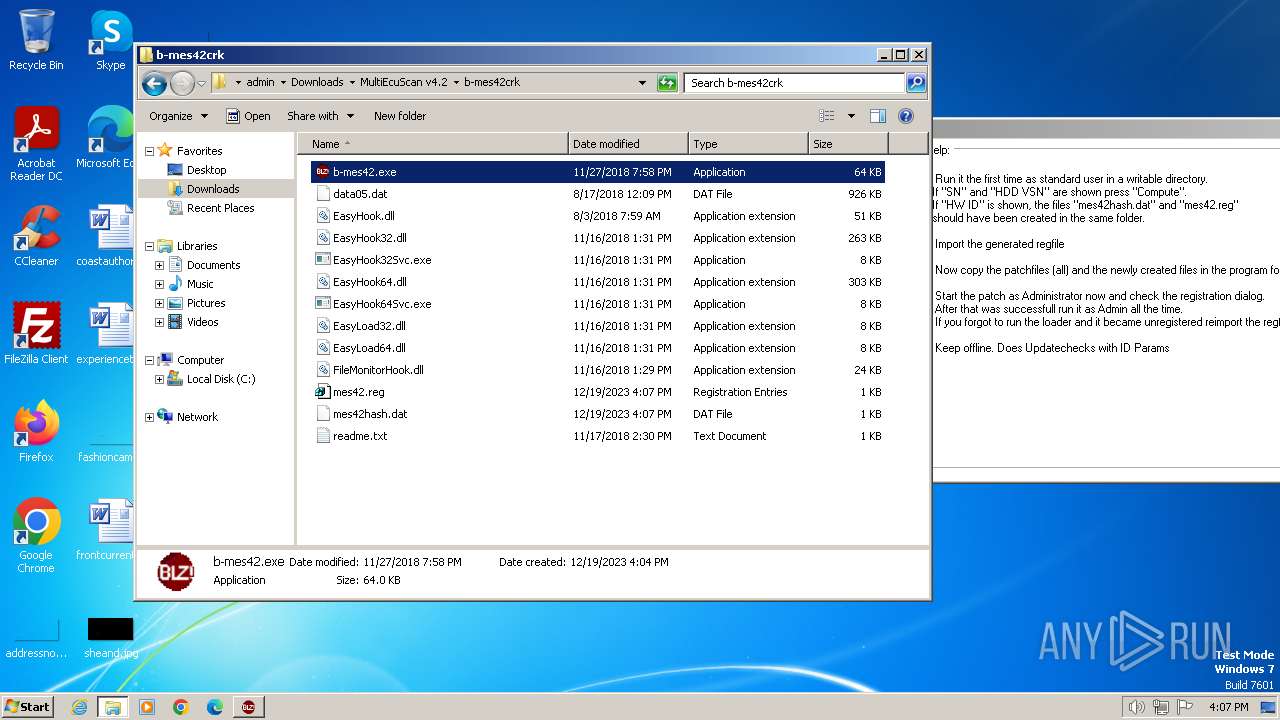Select Videos library in navigation pane
The height and width of the screenshot is (720, 1280).
[202, 322]
